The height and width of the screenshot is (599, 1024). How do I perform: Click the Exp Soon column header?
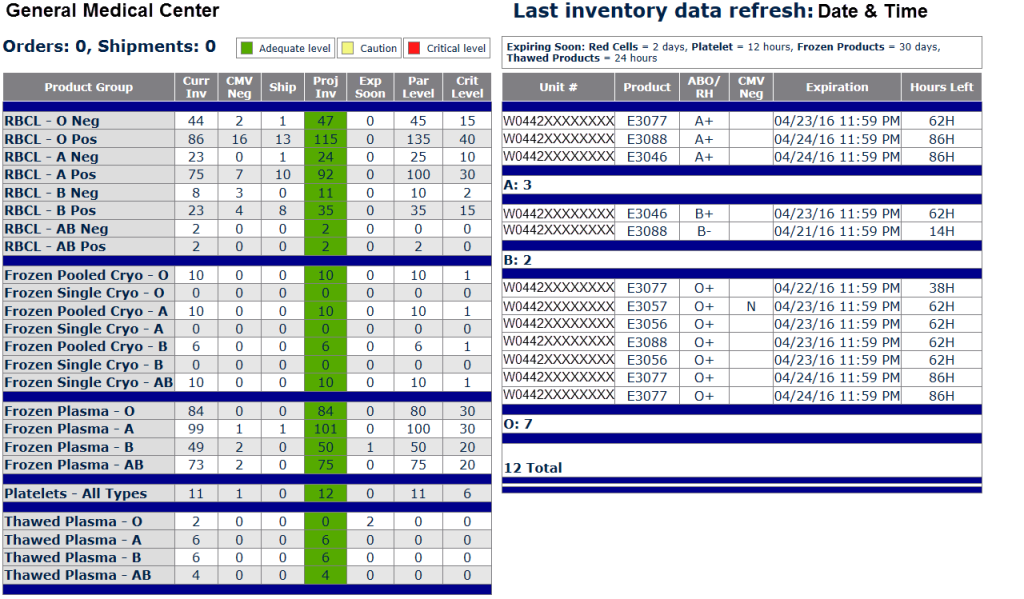[370, 87]
